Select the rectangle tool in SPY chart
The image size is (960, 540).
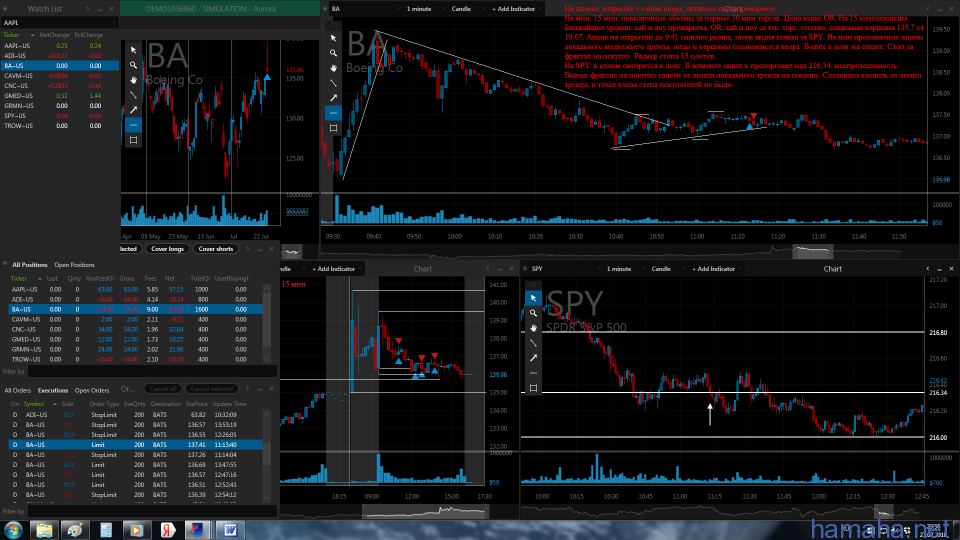533,388
